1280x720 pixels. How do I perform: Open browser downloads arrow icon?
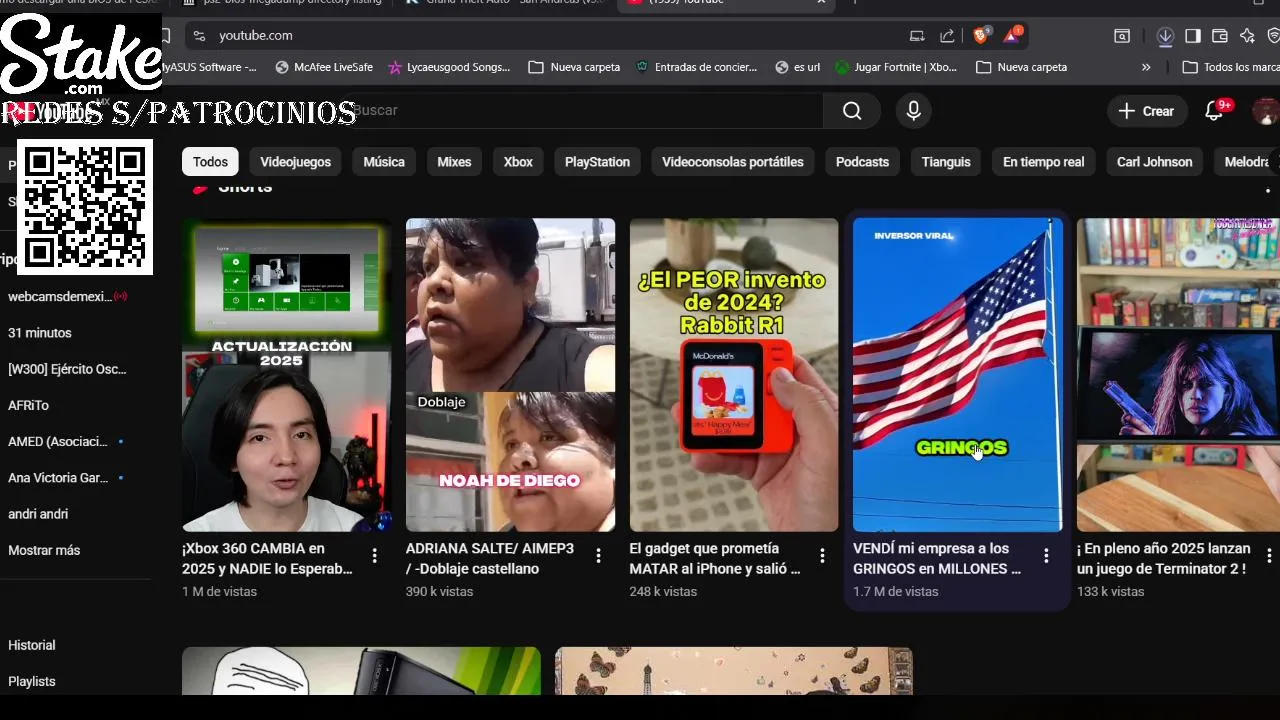tap(1165, 36)
